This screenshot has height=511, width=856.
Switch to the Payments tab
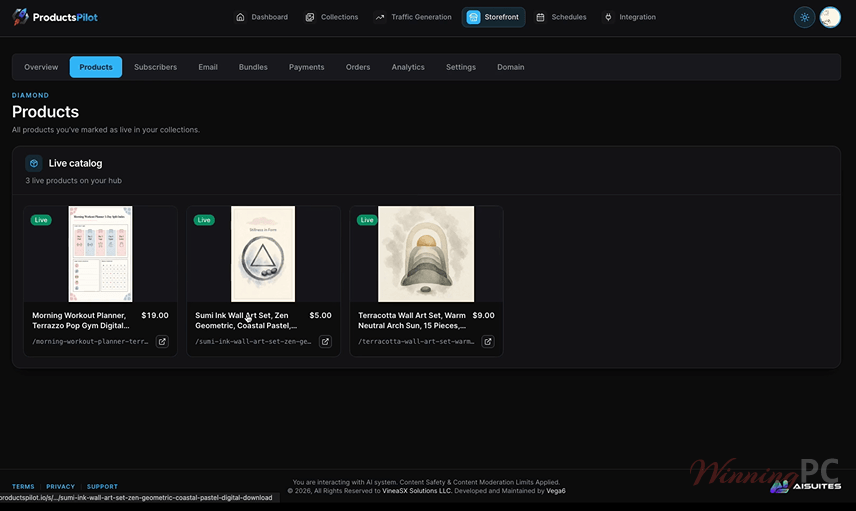pyautogui.click(x=306, y=67)
